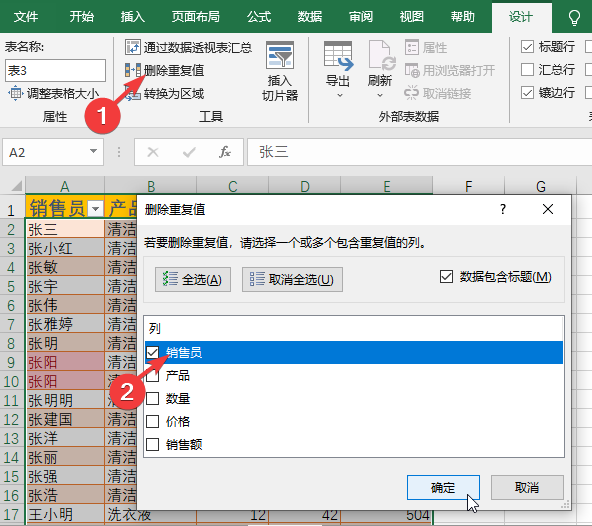The width and height of the screenshot is (592, 526).
Task: Expand the Export (导出) dropdown arrow
Action: click(340, 95)
